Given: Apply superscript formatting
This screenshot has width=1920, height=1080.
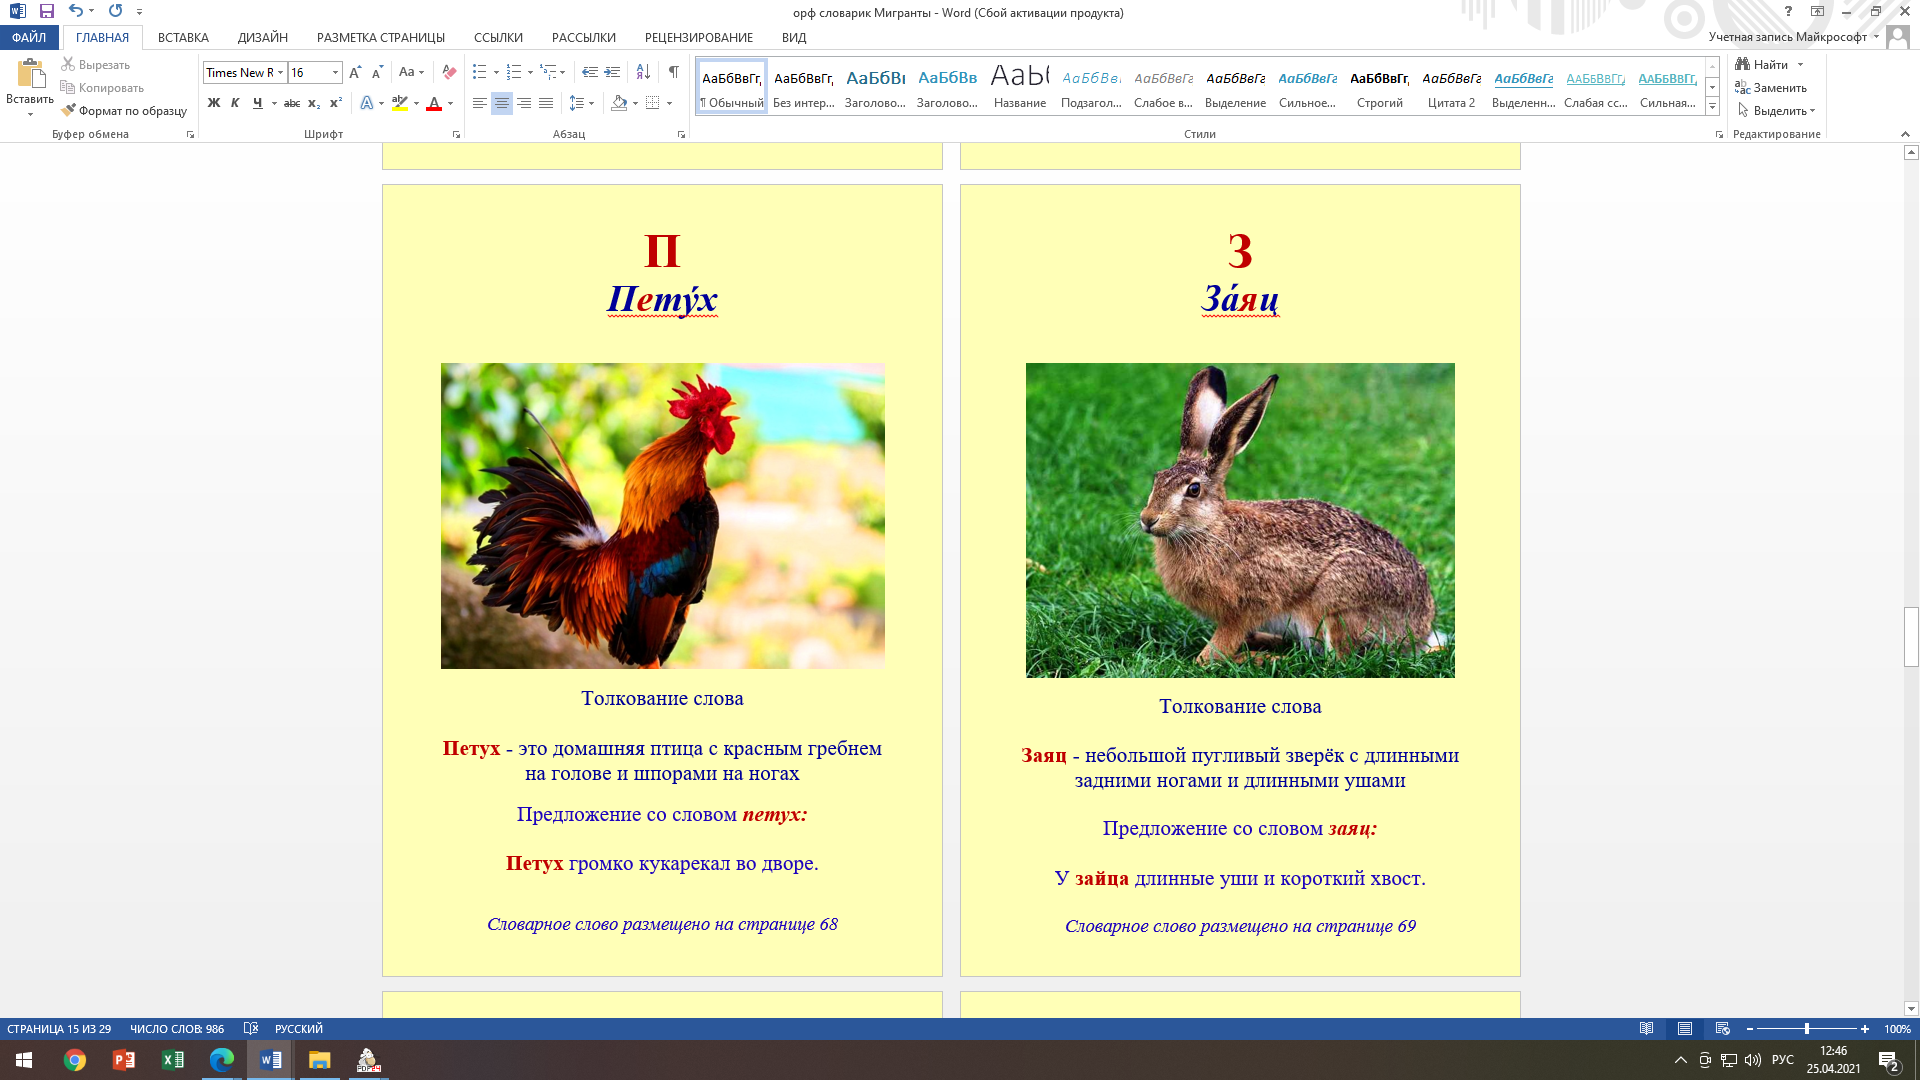Looking at the screenshot, I should [x=336, y=103].
